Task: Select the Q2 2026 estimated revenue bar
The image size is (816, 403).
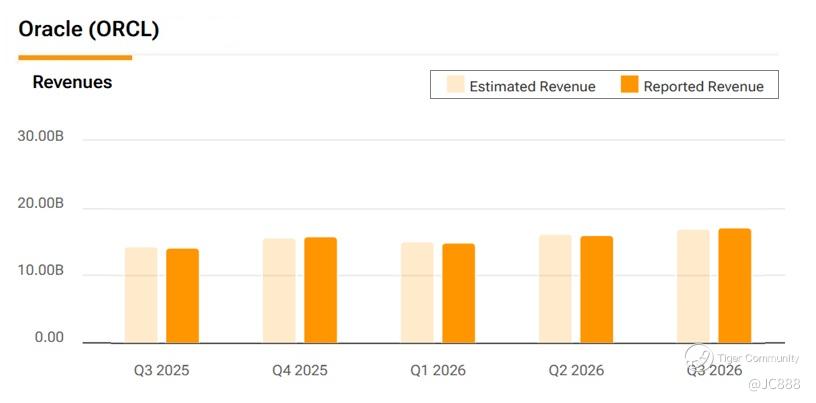Action: pyautogui.click(x=555, y=289)
